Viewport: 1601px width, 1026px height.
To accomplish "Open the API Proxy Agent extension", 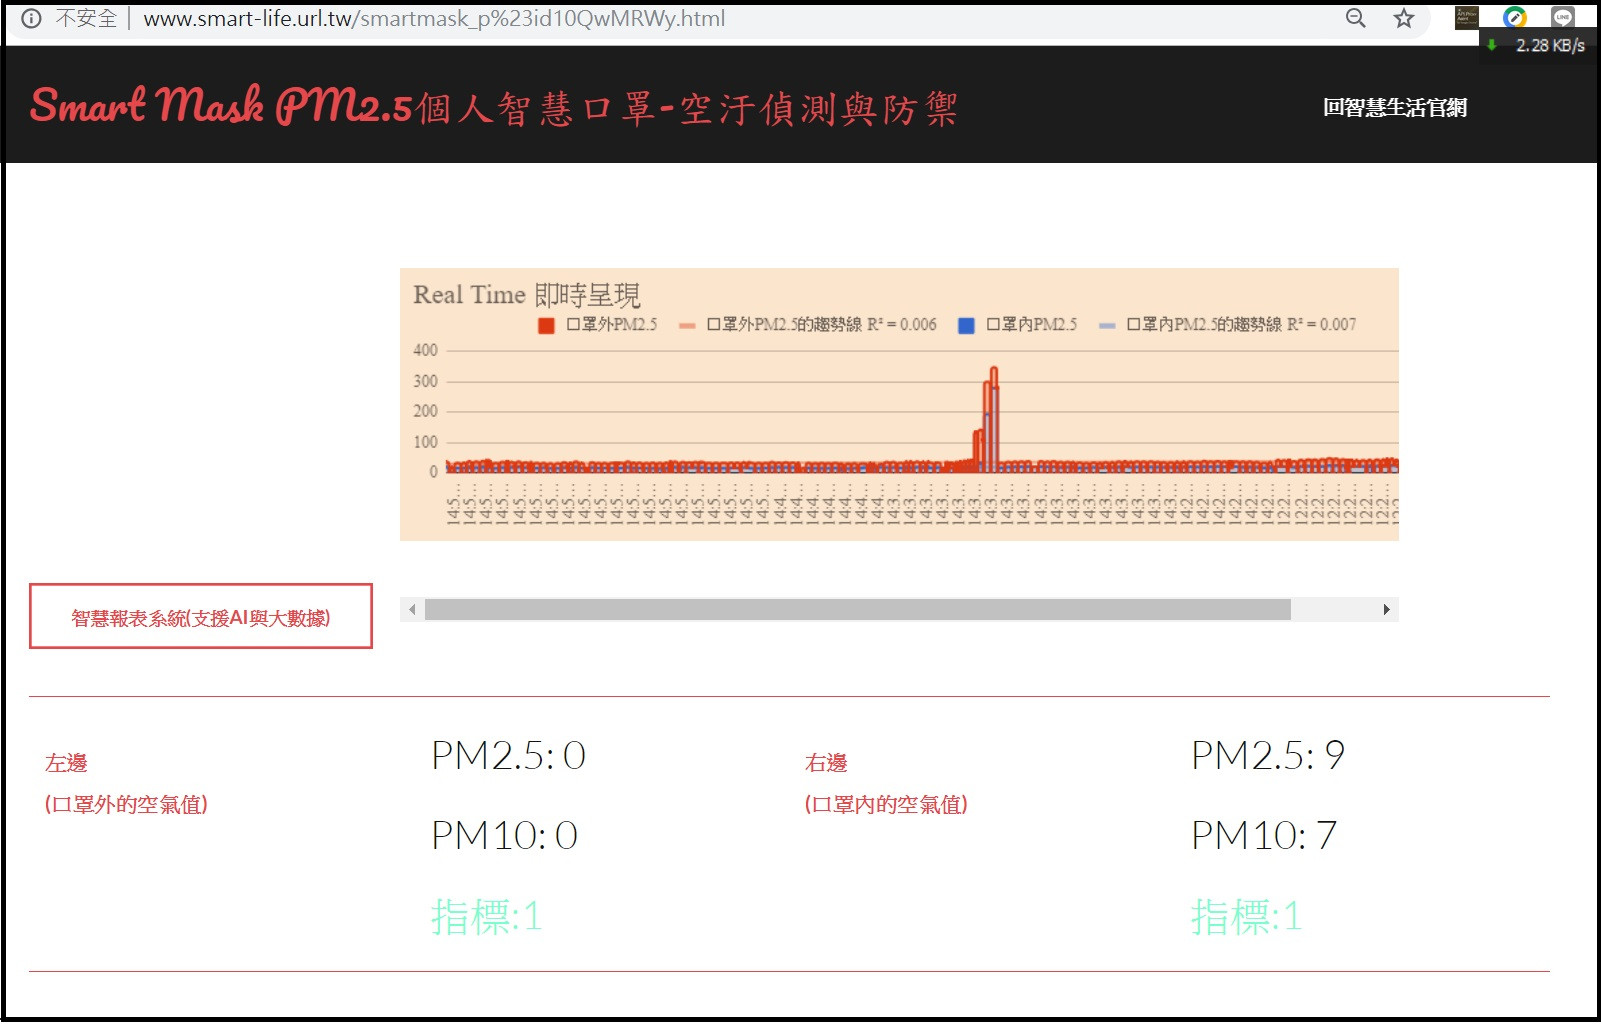I will 1466,17.
